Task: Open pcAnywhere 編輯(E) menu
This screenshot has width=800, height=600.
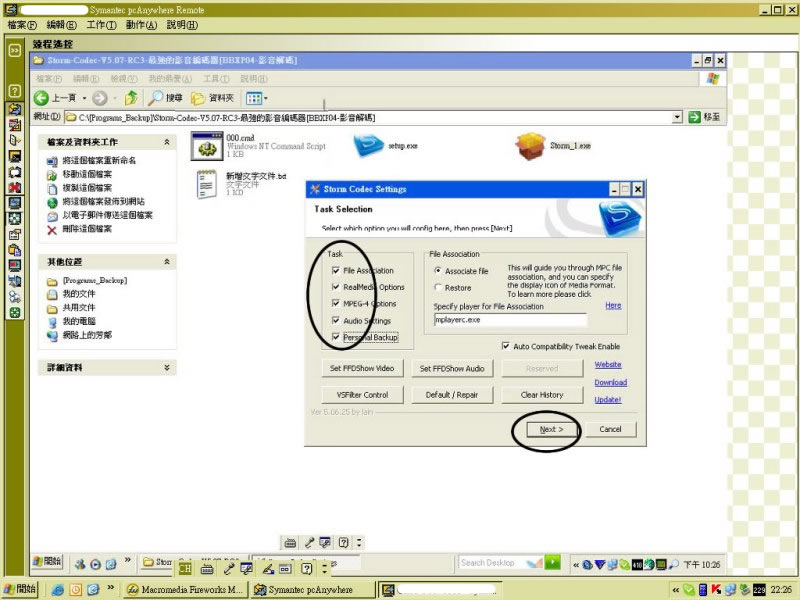Action: pos(61,25)
